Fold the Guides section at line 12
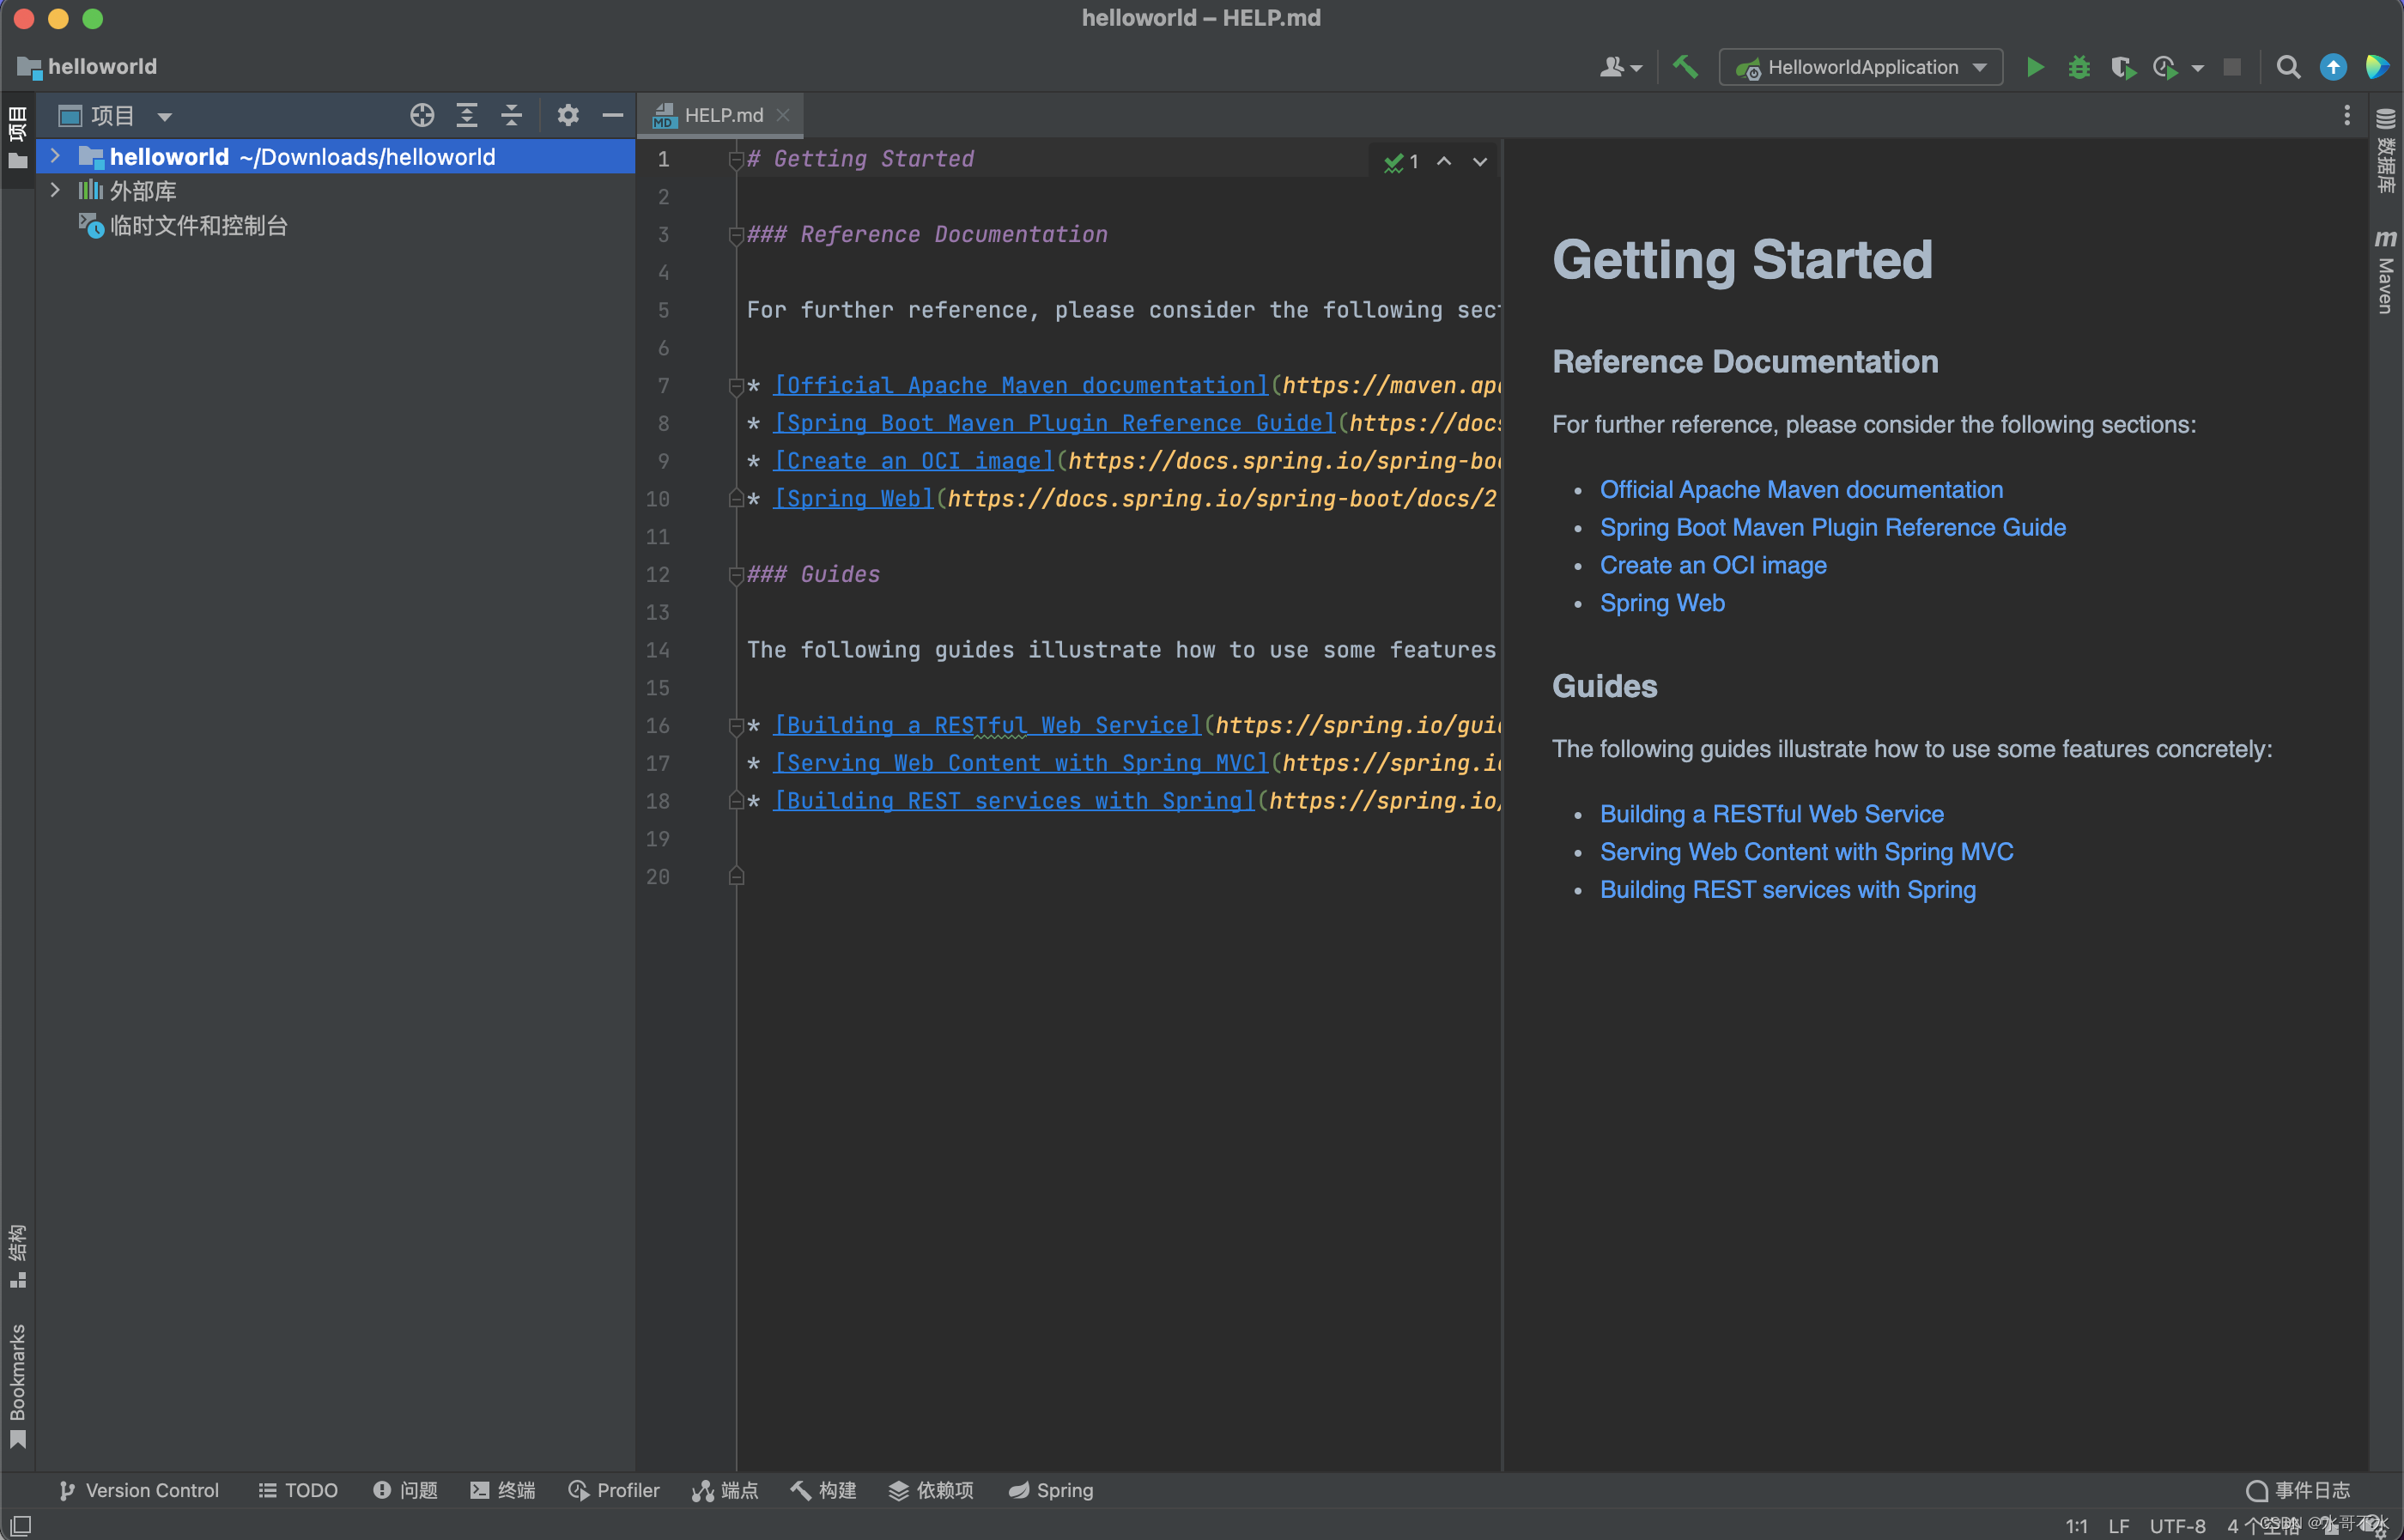This screenshot has height=1540, width=2404. (x=736, y=575)
